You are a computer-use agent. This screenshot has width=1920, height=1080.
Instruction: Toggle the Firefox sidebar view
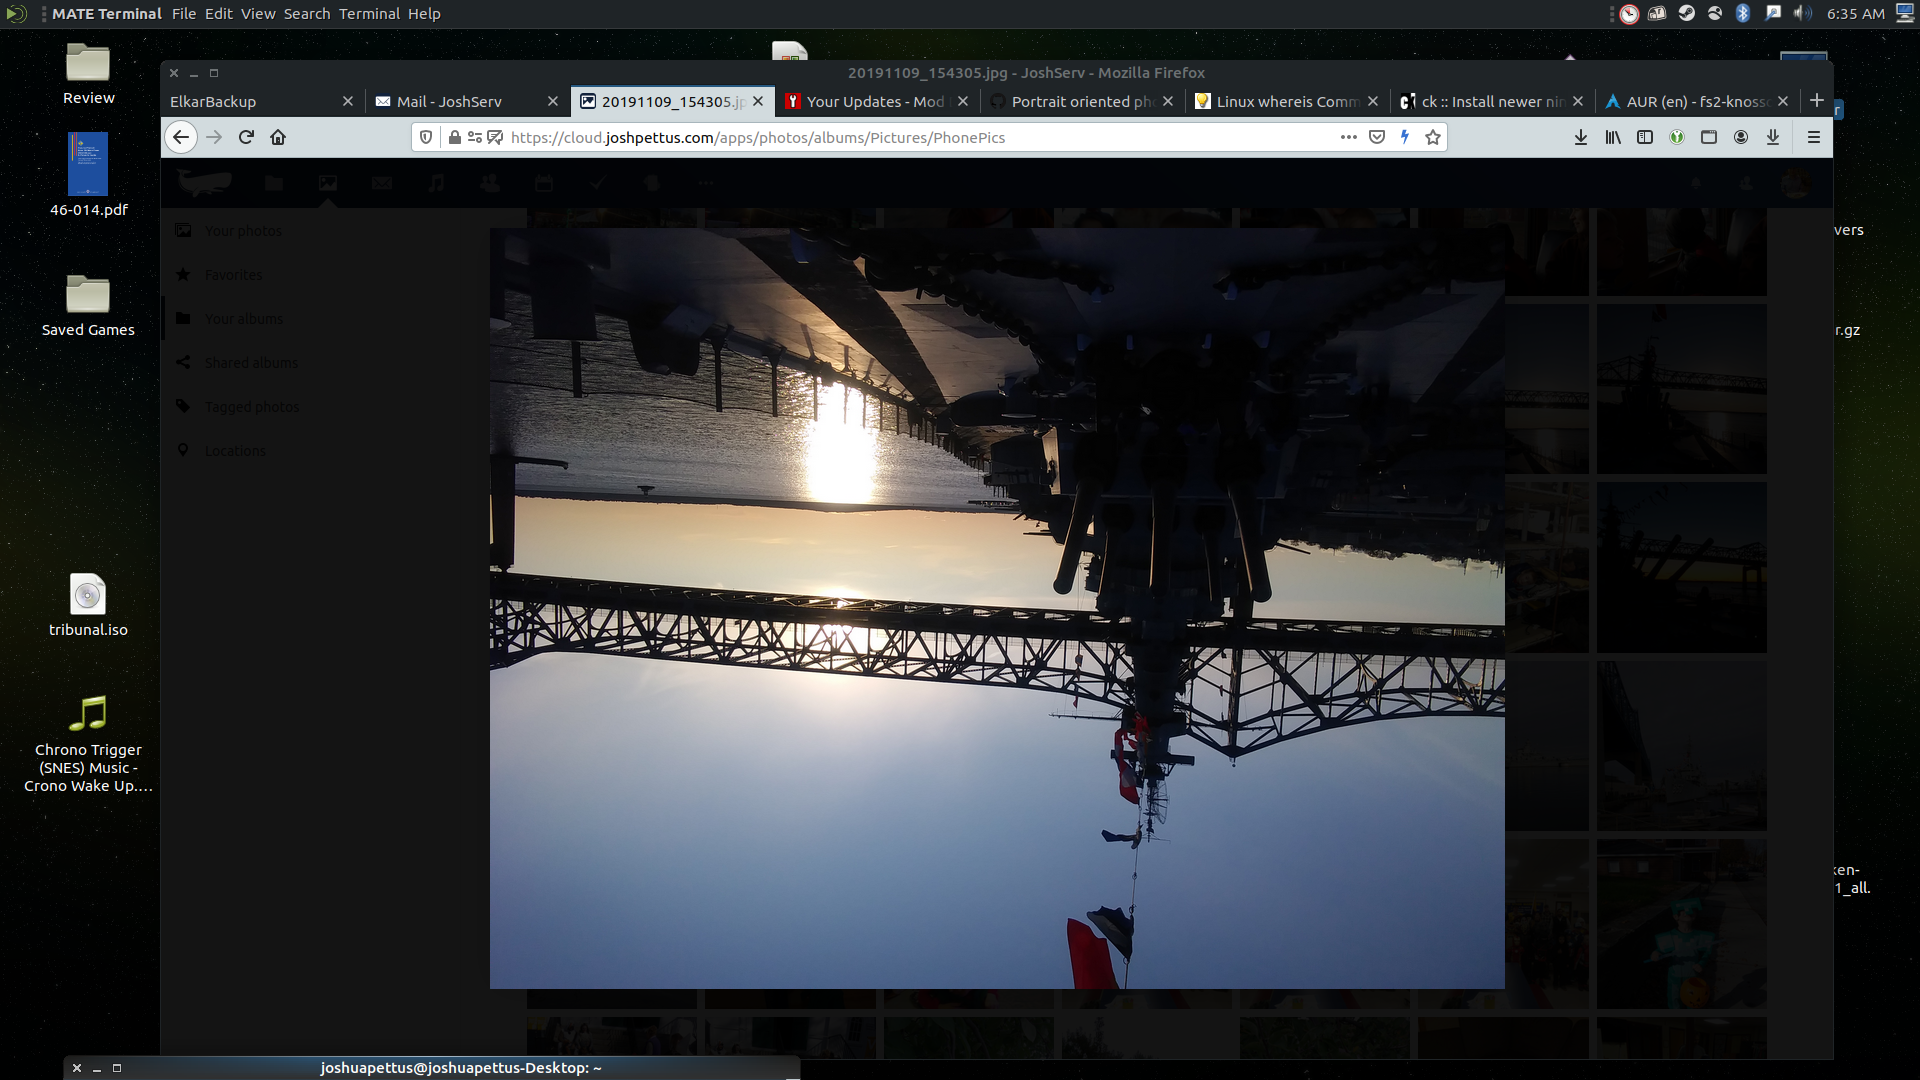coord(1645,137)
